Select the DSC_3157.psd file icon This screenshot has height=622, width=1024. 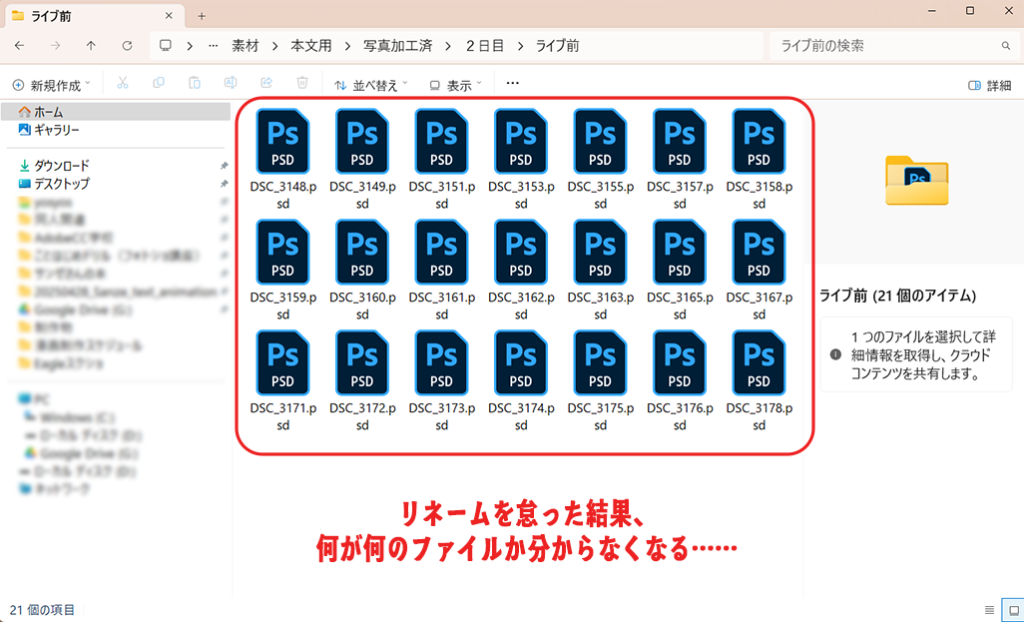tap(680, 141)
